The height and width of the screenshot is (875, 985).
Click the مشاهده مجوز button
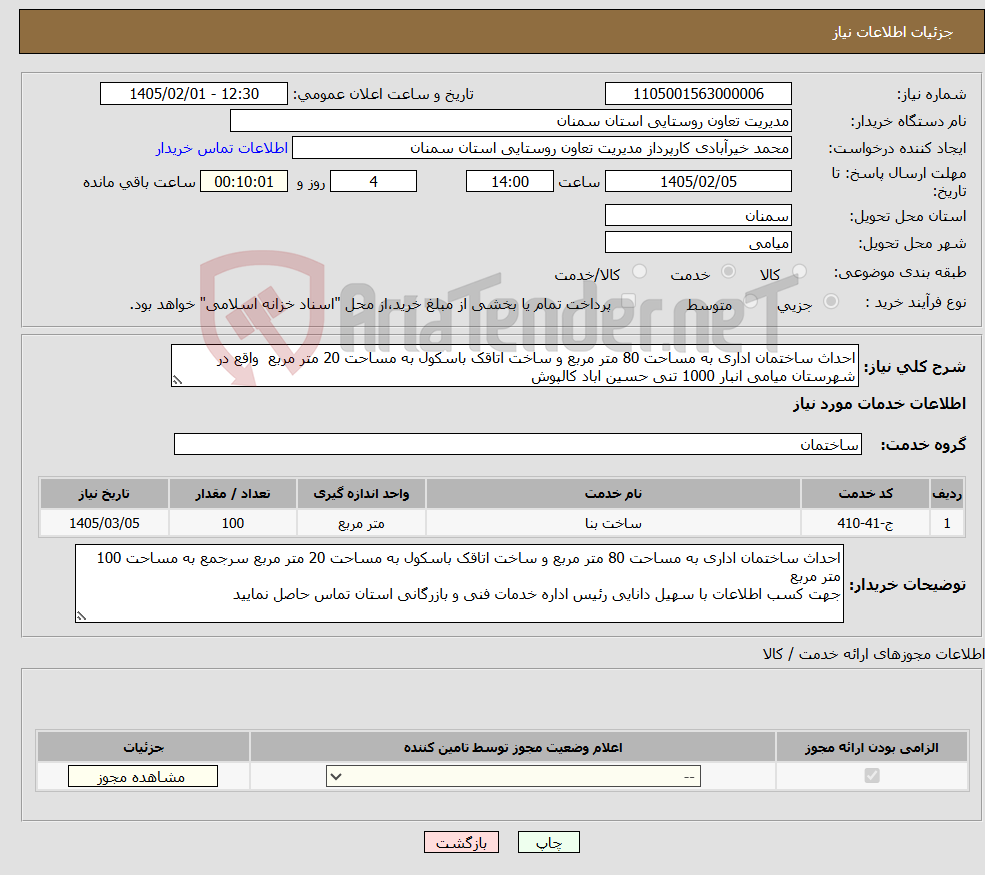(143, 776)
